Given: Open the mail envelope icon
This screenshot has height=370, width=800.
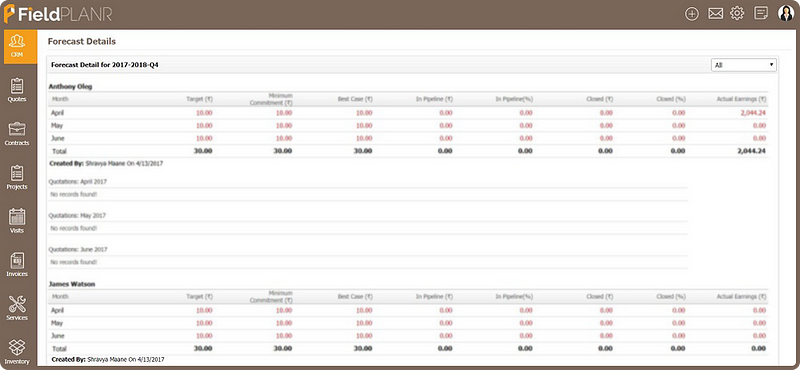Looking at the screenshot, I should 715,14.
